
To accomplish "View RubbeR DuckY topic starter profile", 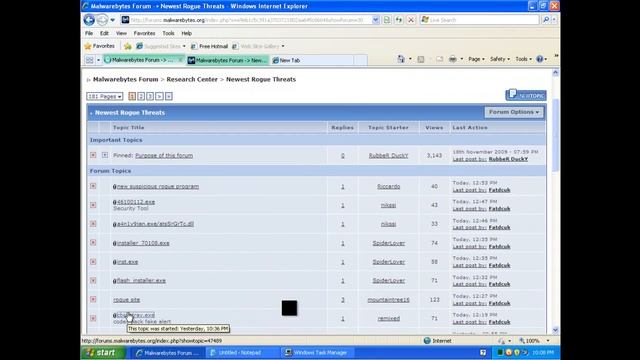I will [389, 156].
